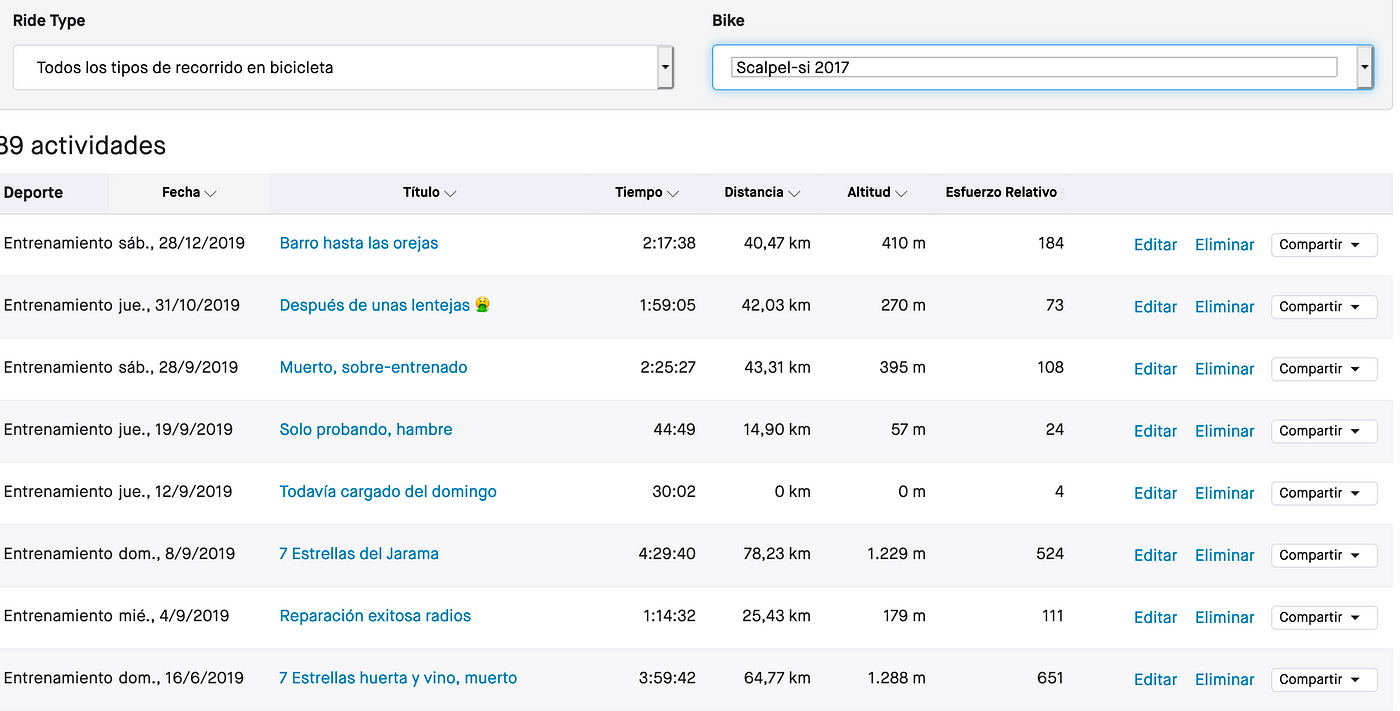Click the distance value 78,23 km

coord(777,553)
